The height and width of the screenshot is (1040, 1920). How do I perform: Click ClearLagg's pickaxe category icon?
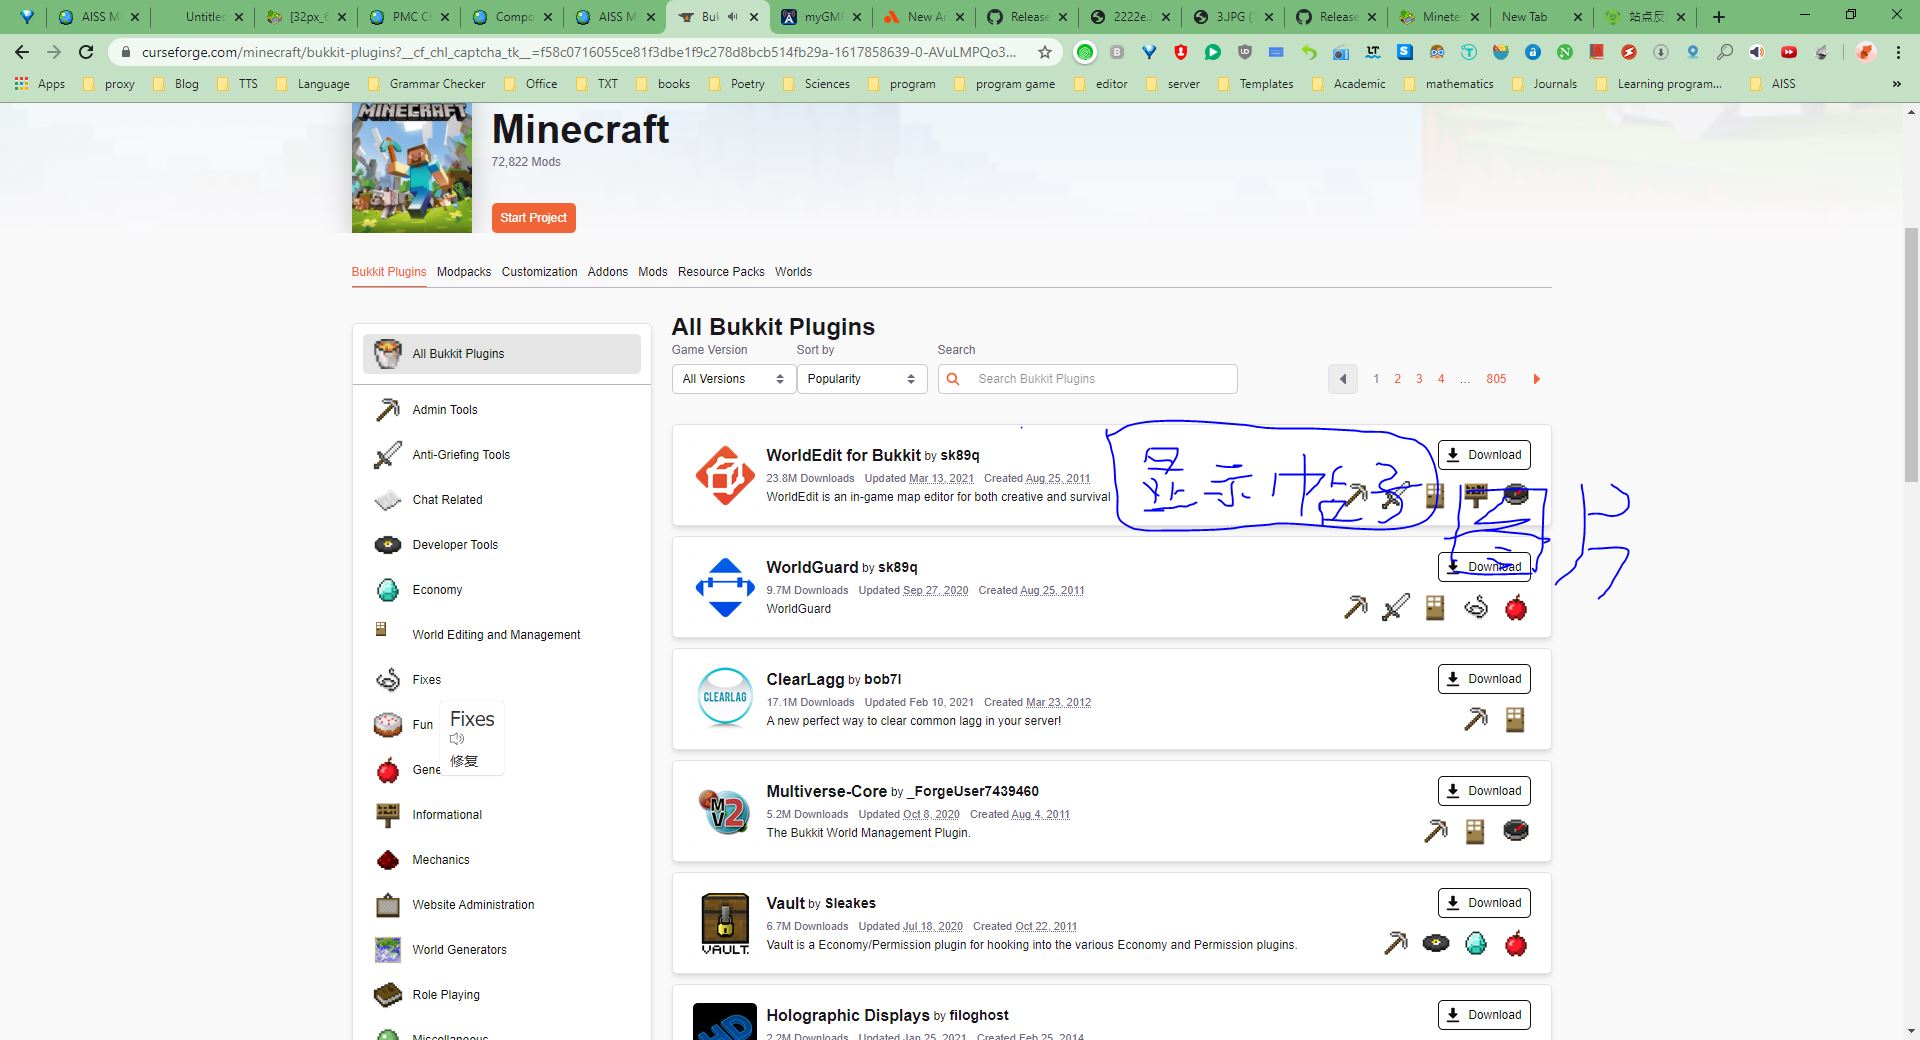[1475, 720]
